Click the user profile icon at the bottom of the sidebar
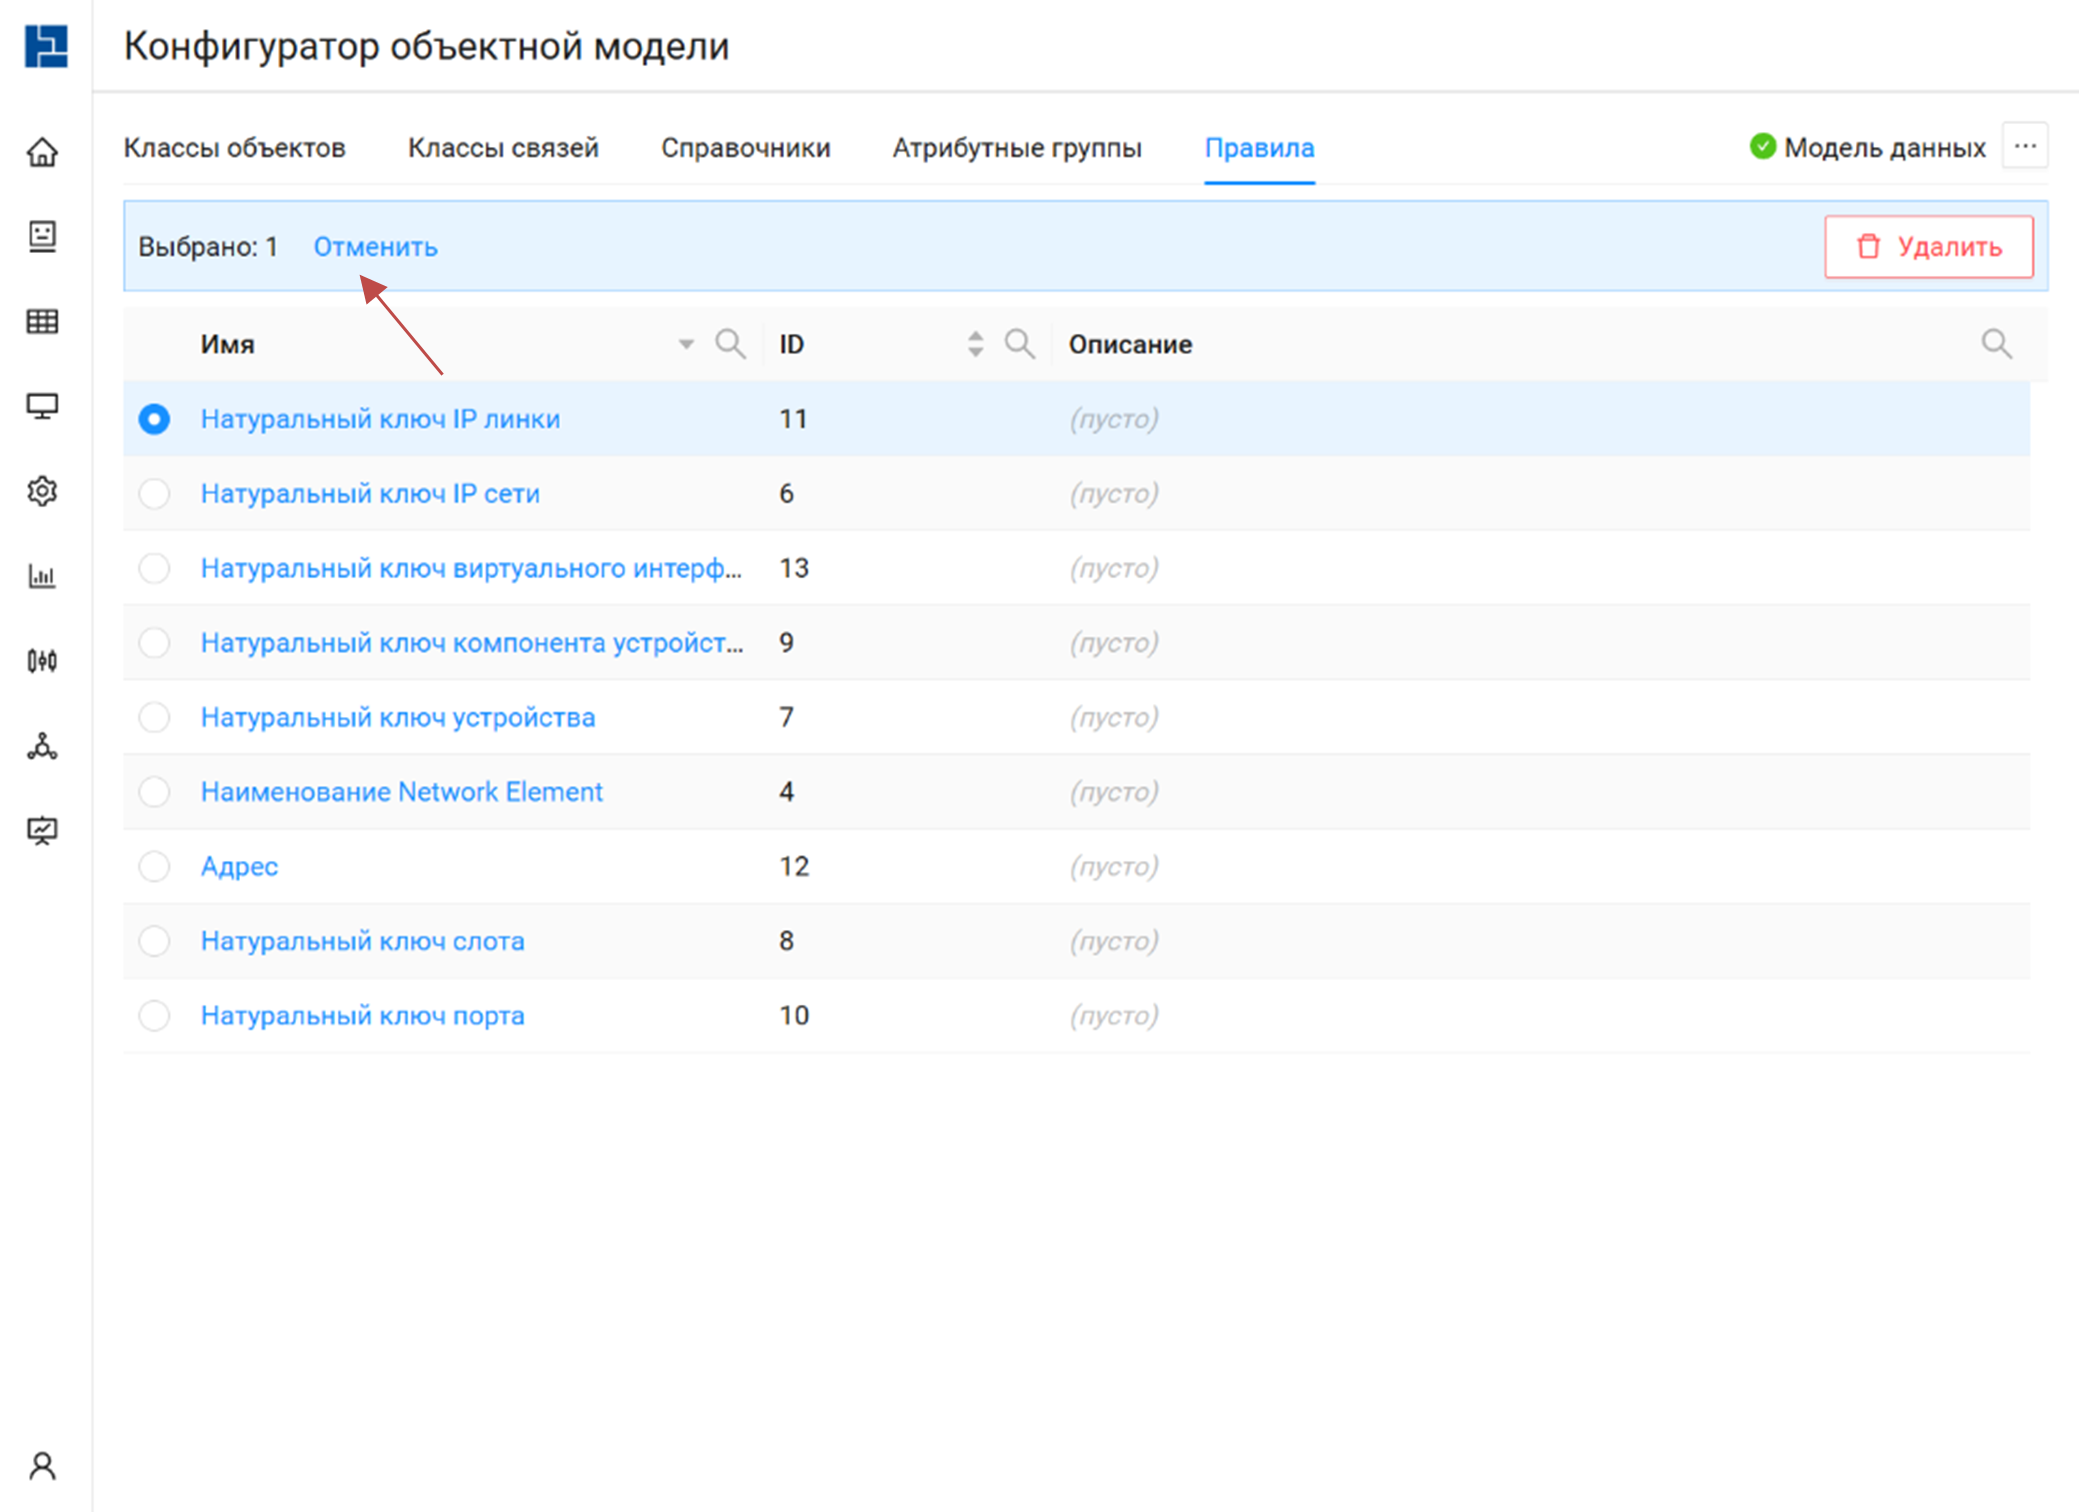This screenshot has height=1512, width=2079. coord(42,1466)
